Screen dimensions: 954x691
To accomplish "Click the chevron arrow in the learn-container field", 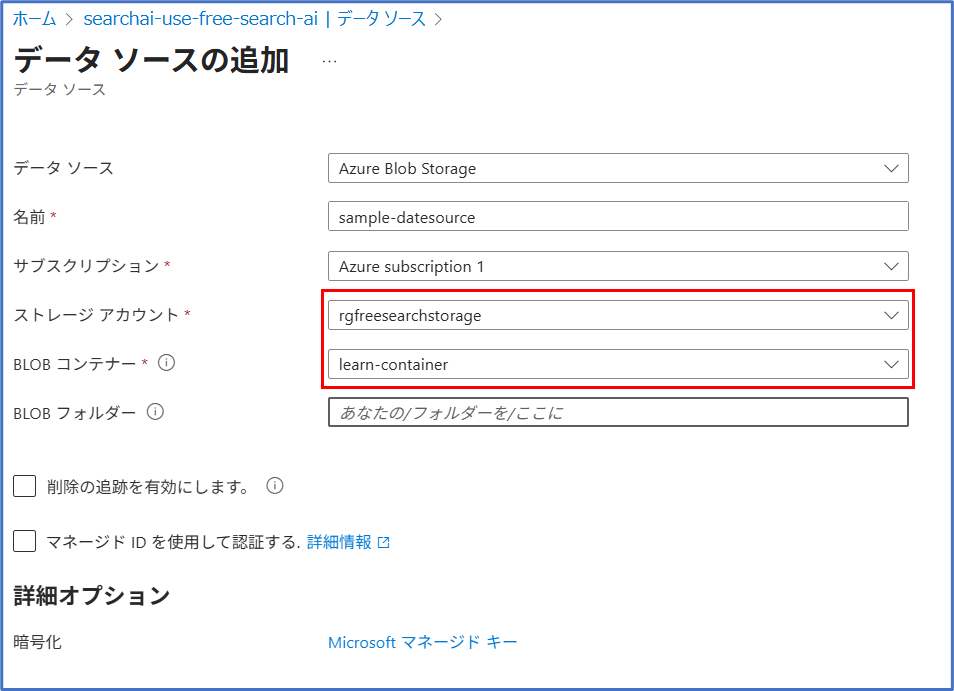I will (x=892, y=364).
